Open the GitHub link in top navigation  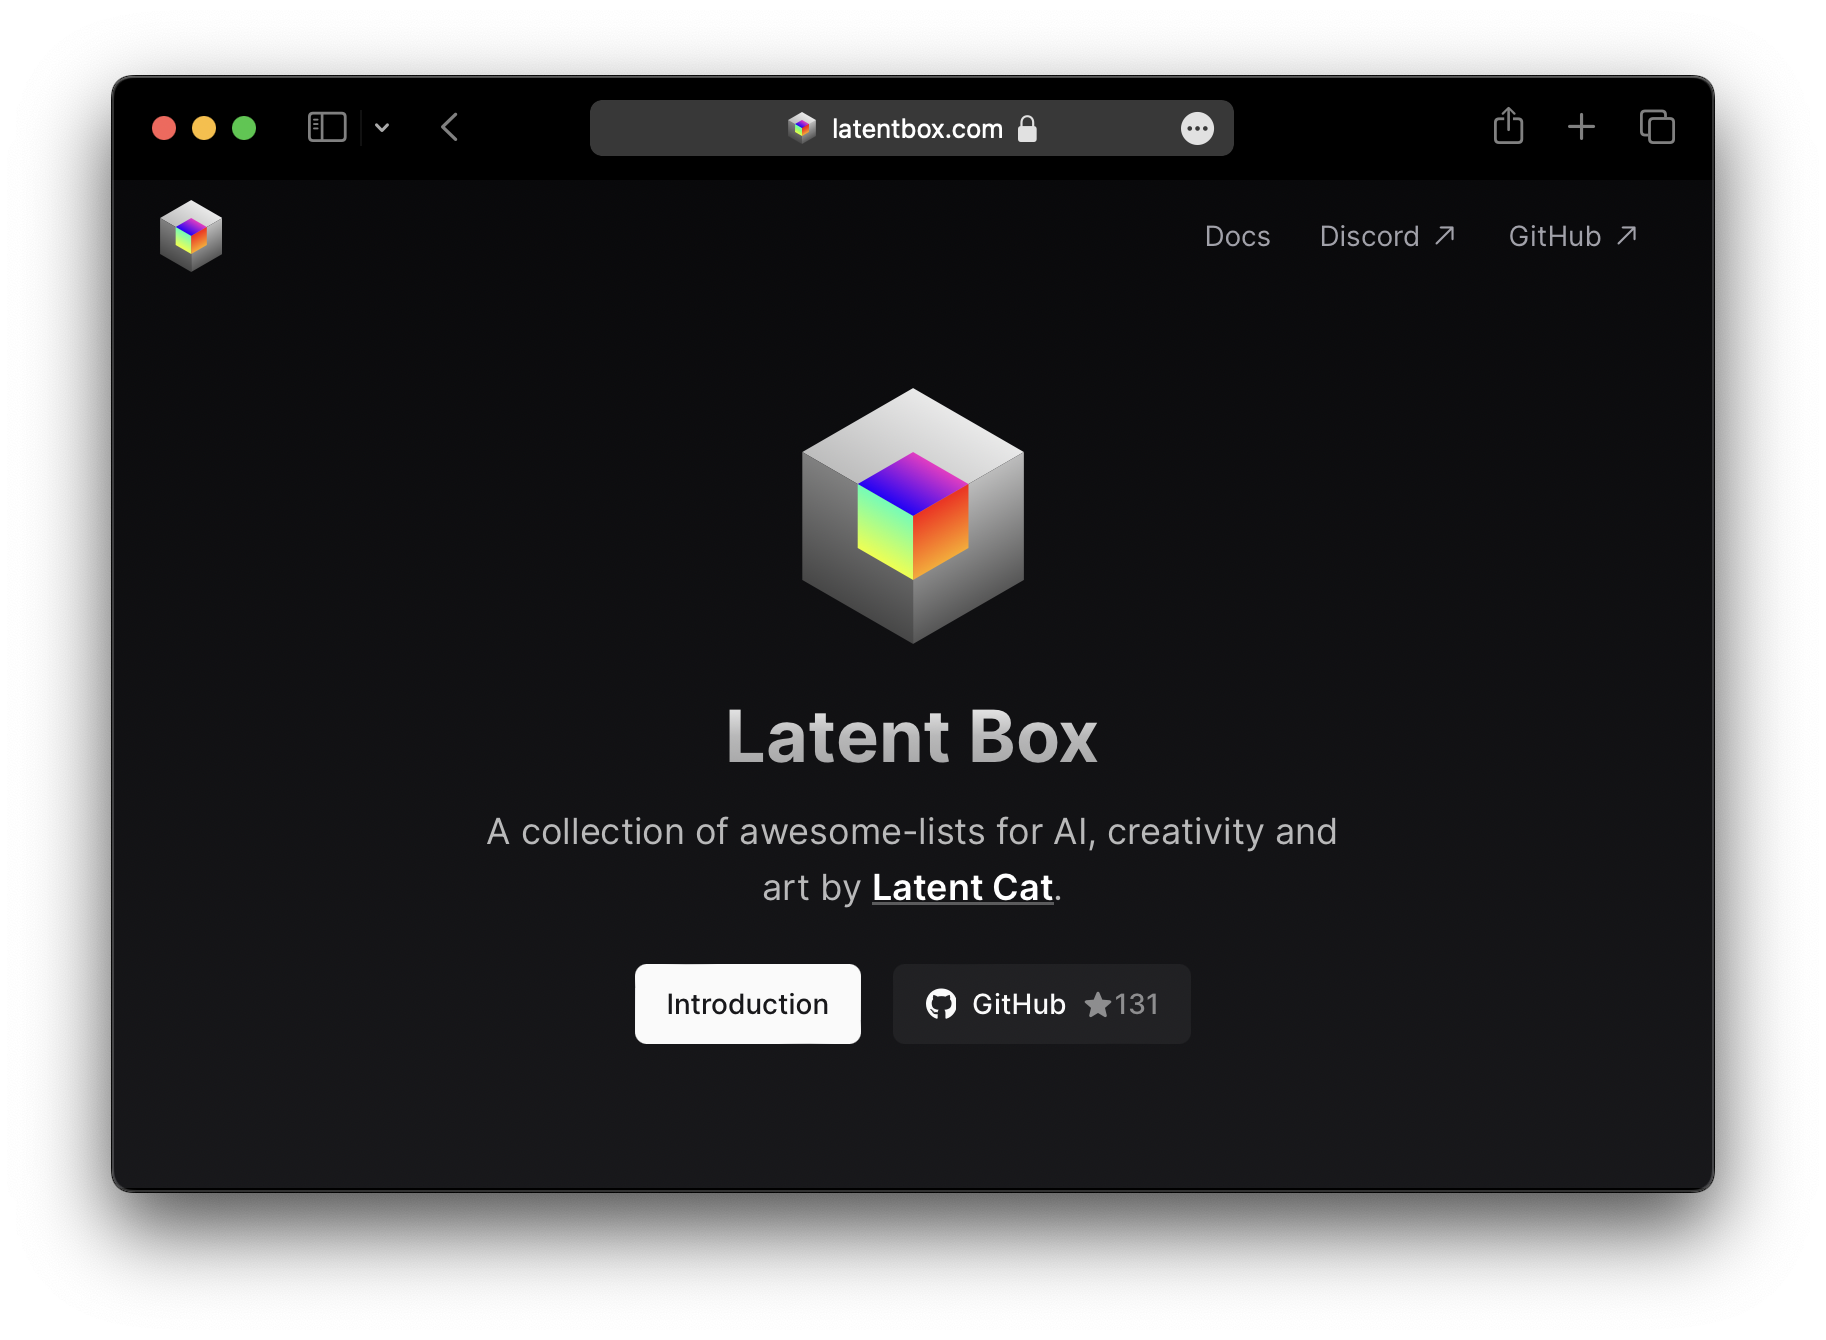[1573, 236]
